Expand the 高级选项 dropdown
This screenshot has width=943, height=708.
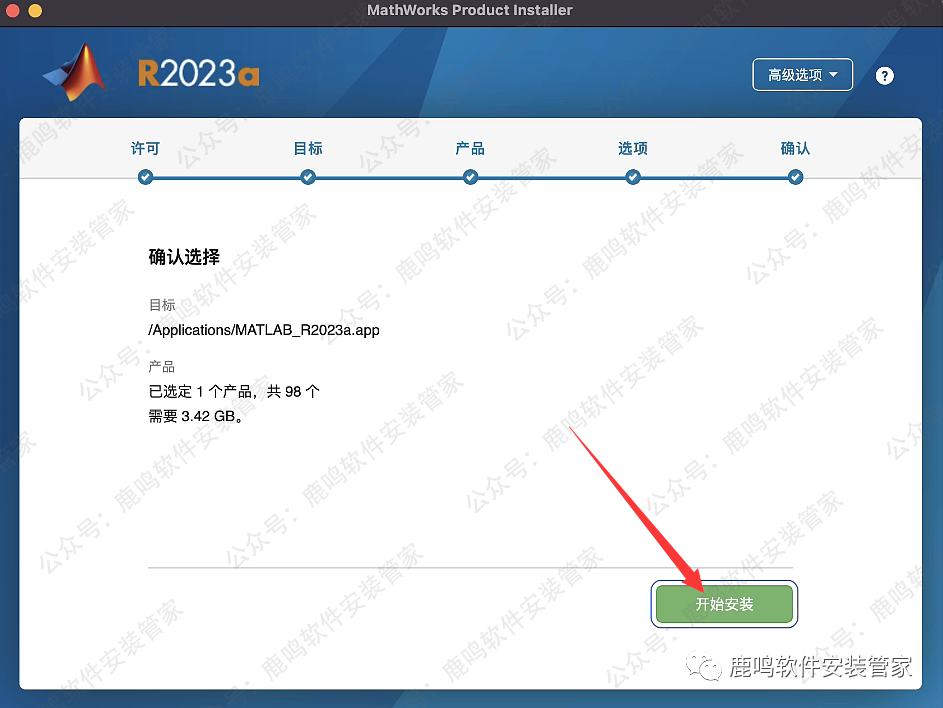[x=802, y=75]
